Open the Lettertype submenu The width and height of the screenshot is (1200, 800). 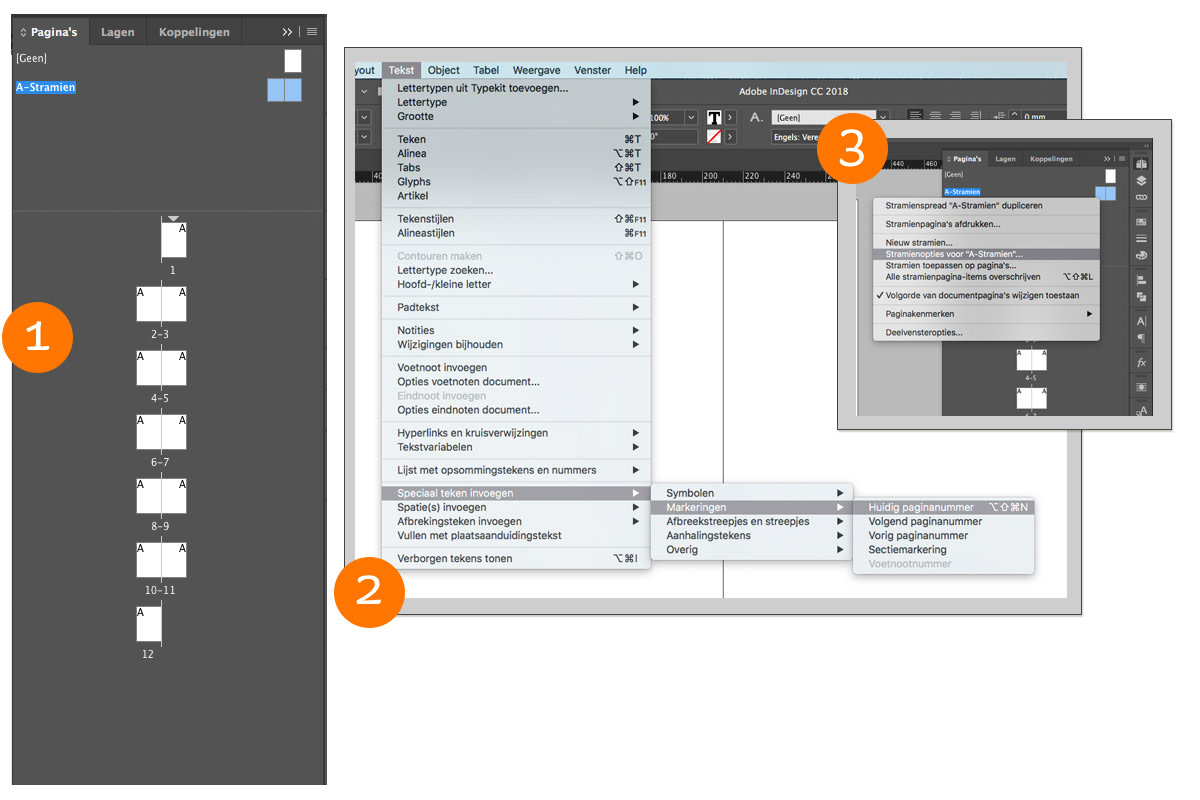(x=516, y=102)
